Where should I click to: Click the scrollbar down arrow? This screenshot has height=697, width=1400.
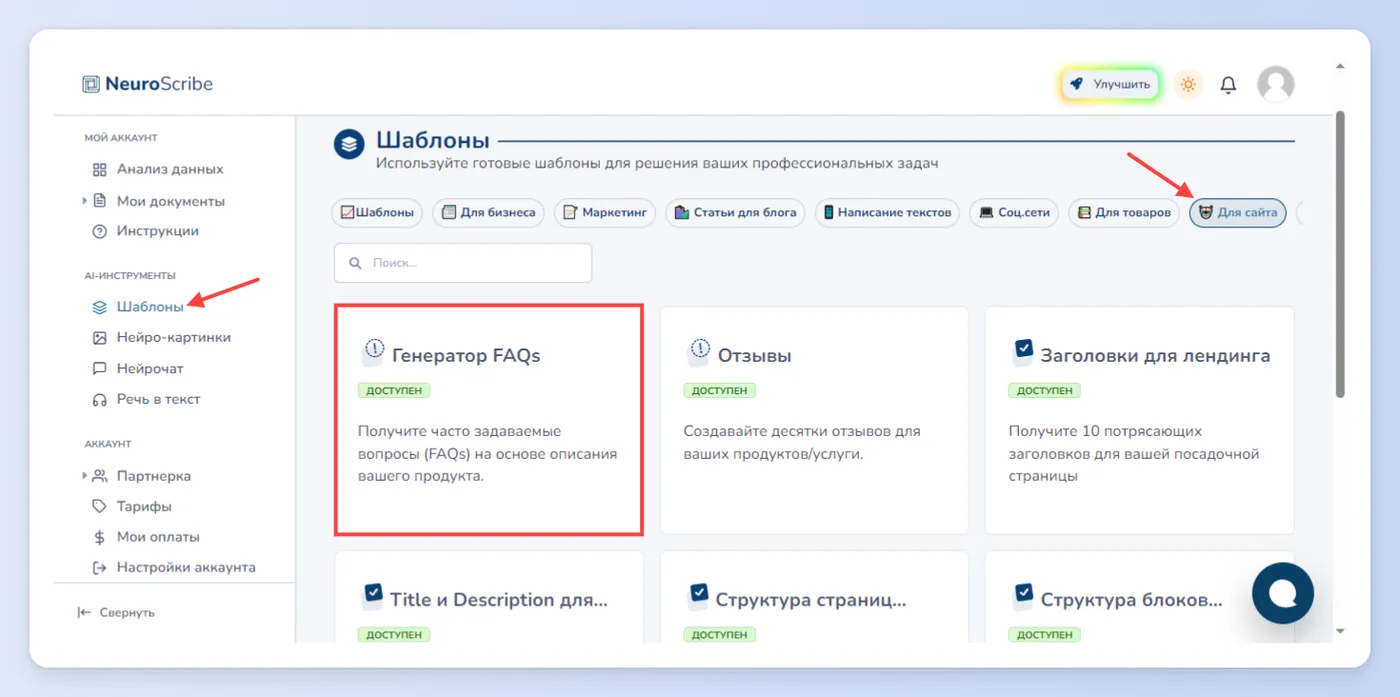pyautogui.click(x=1340, y=631)
